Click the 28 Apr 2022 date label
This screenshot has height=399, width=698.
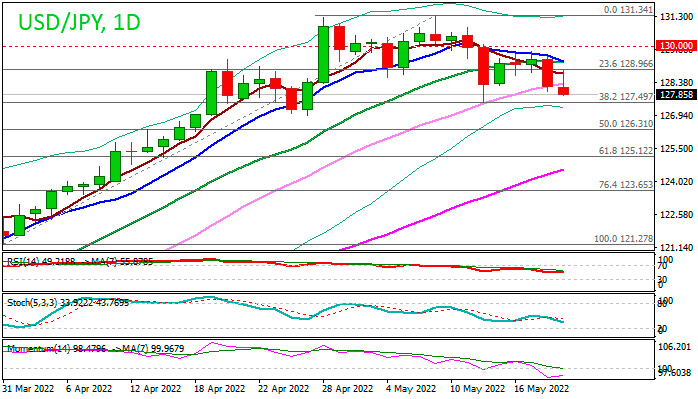tap(348, 389)
